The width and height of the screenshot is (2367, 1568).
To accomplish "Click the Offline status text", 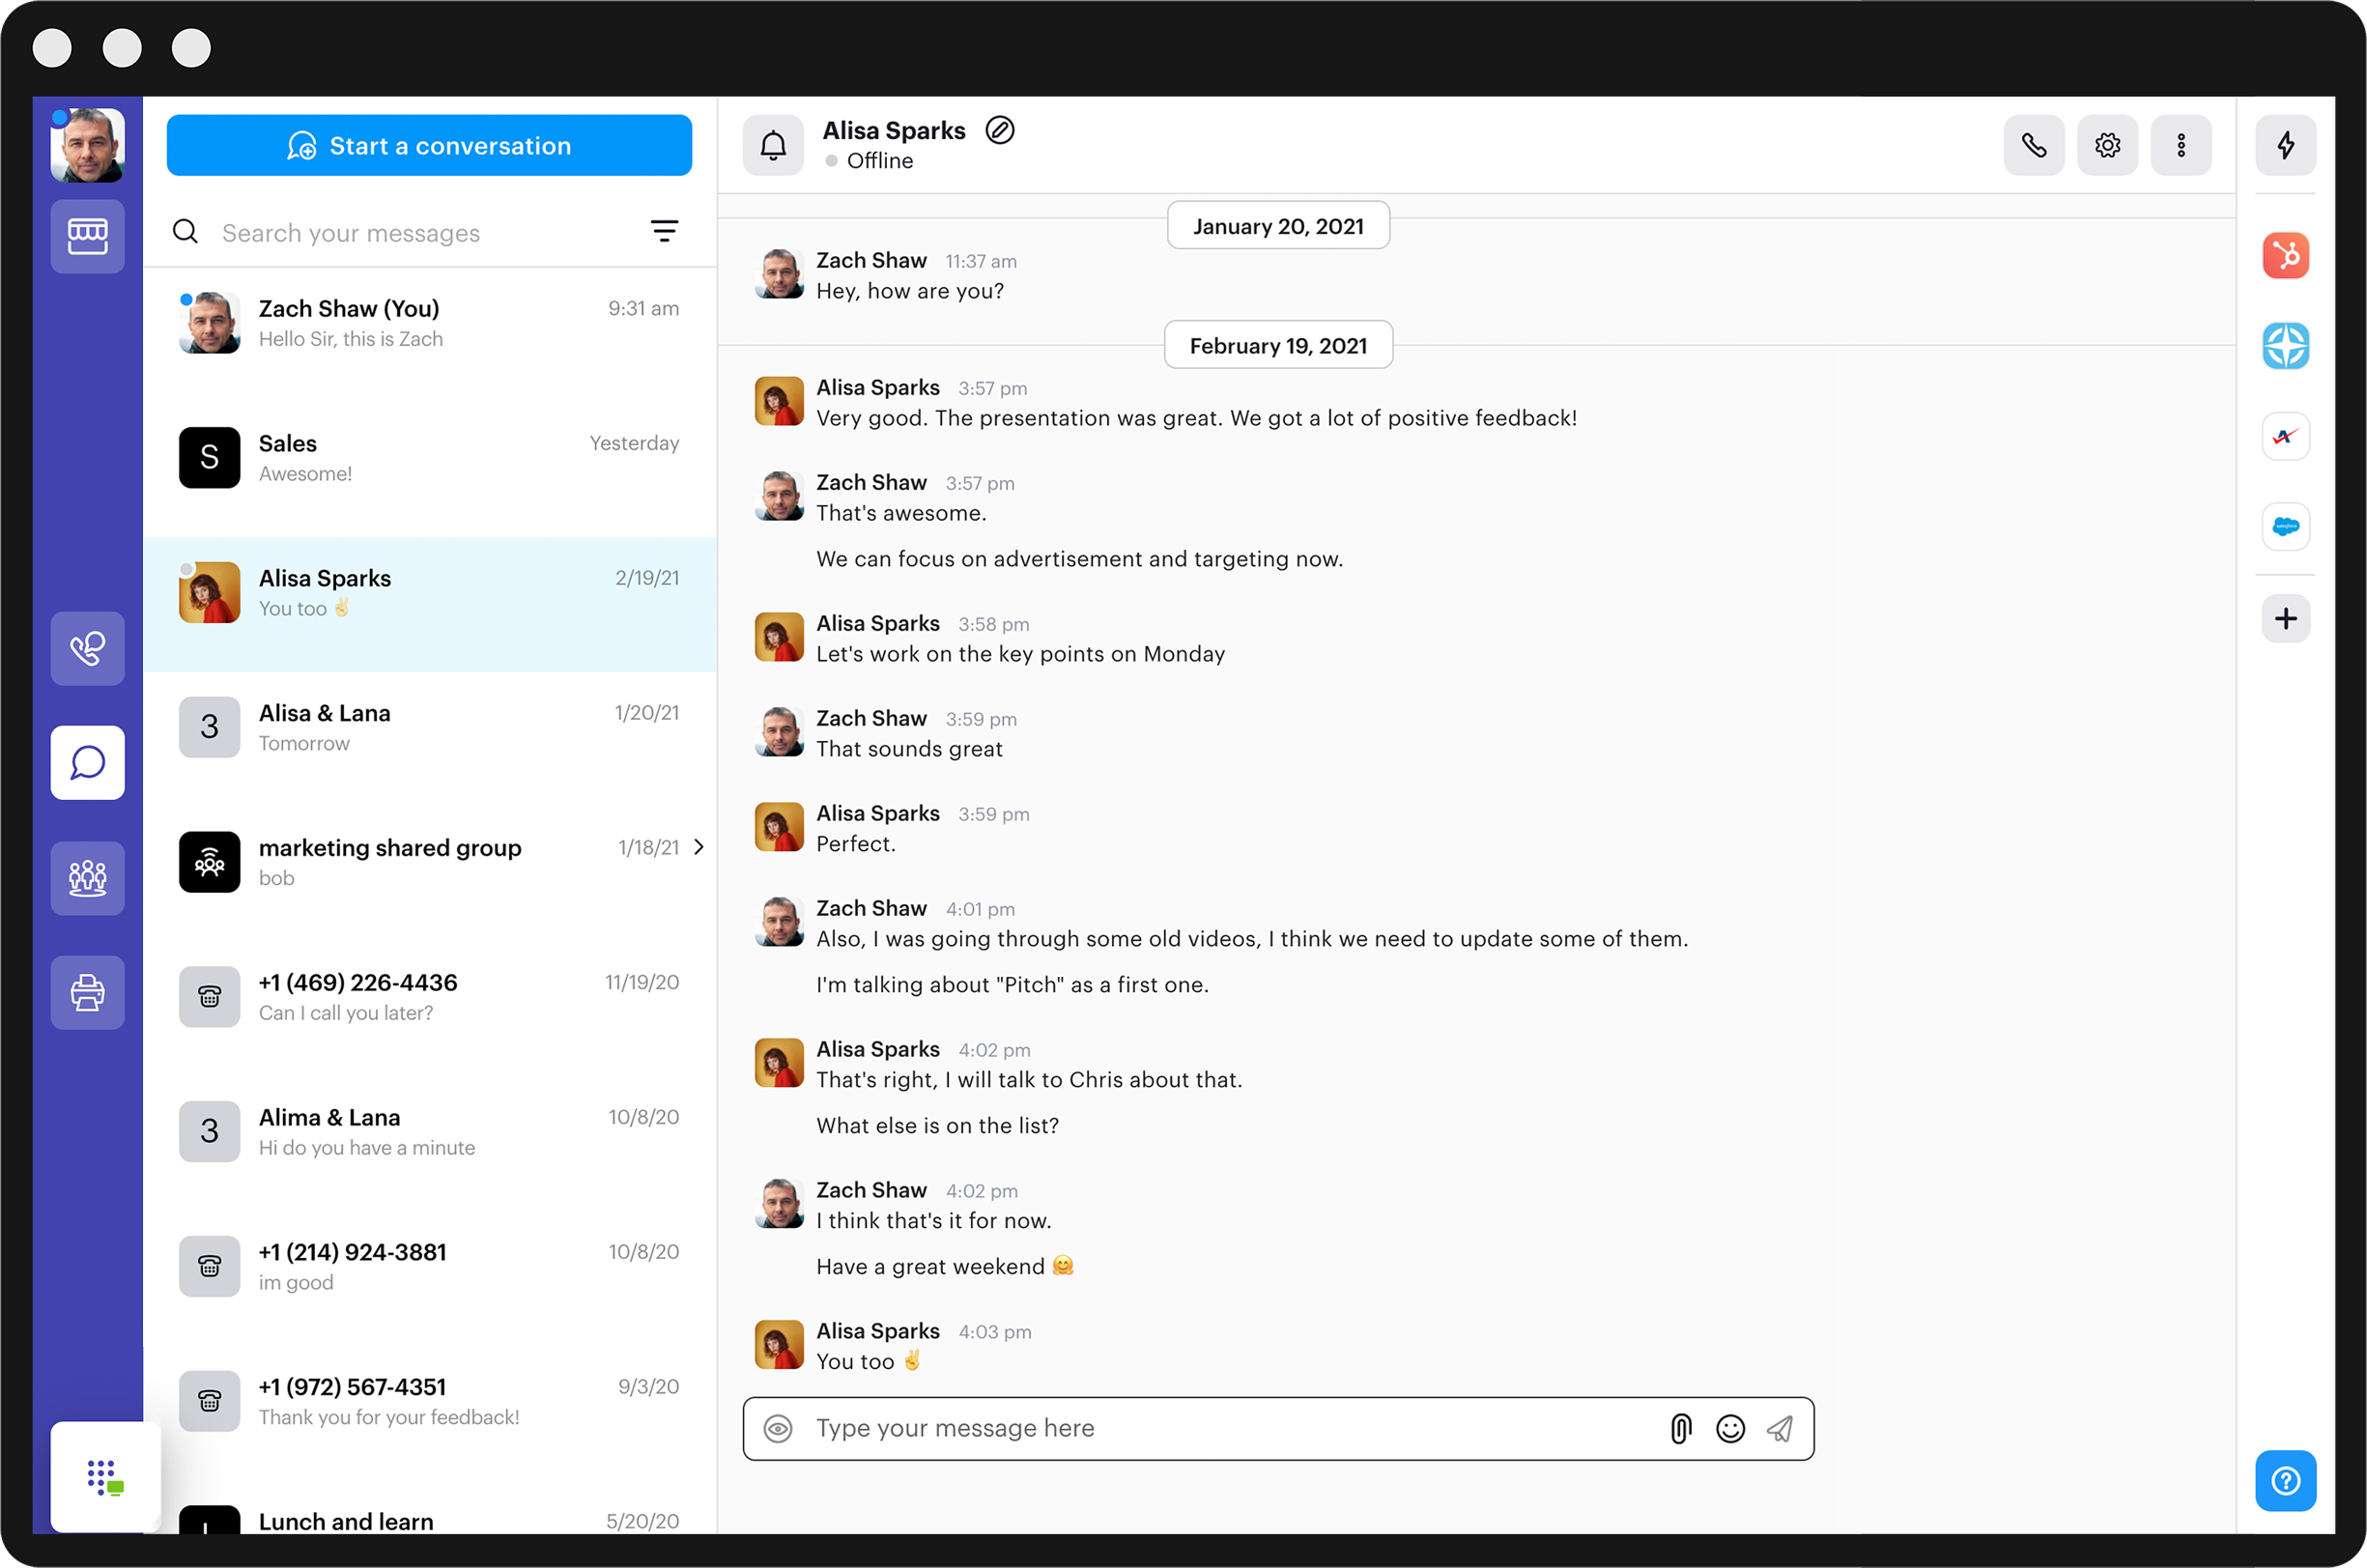I will [x=880, y=161].
